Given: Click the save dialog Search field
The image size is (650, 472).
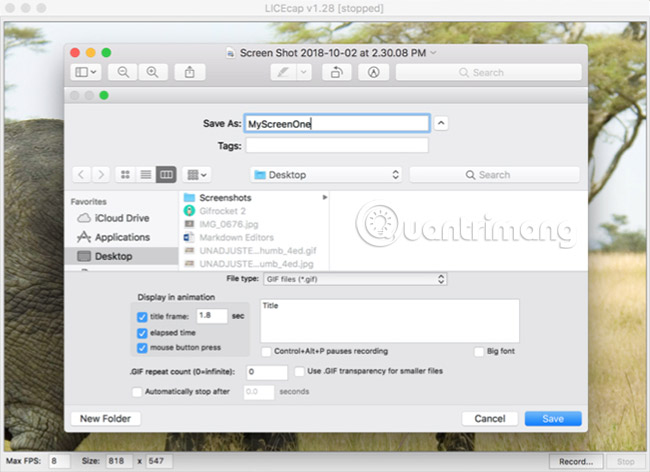Looking at the screenshot, I should pyautogui.click(x=495, y=174).
